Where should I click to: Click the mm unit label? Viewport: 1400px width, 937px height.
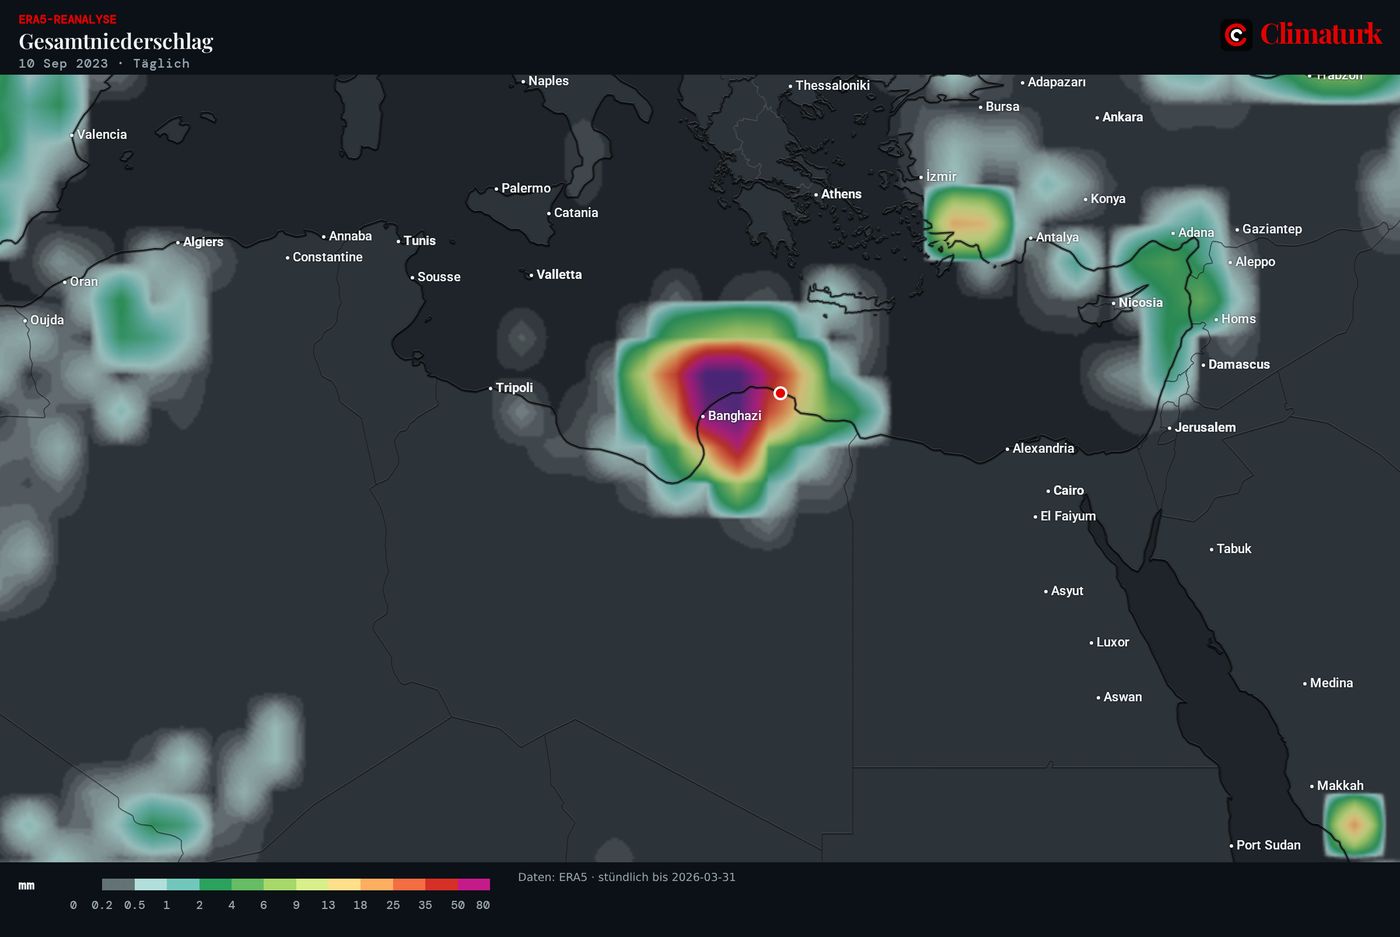click(27, 886)
